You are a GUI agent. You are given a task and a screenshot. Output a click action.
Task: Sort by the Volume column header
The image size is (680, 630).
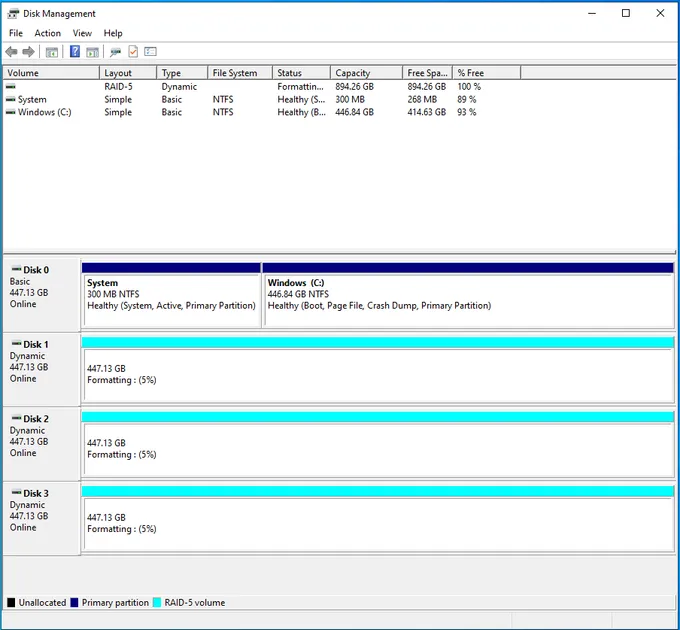tap(51, 73)
